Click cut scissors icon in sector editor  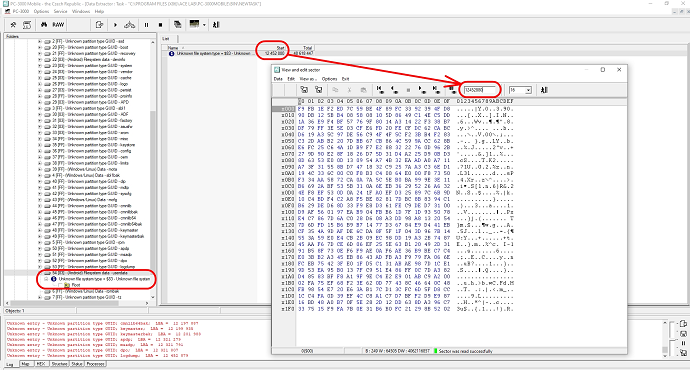pyautogui.click(x=349, y=90)
